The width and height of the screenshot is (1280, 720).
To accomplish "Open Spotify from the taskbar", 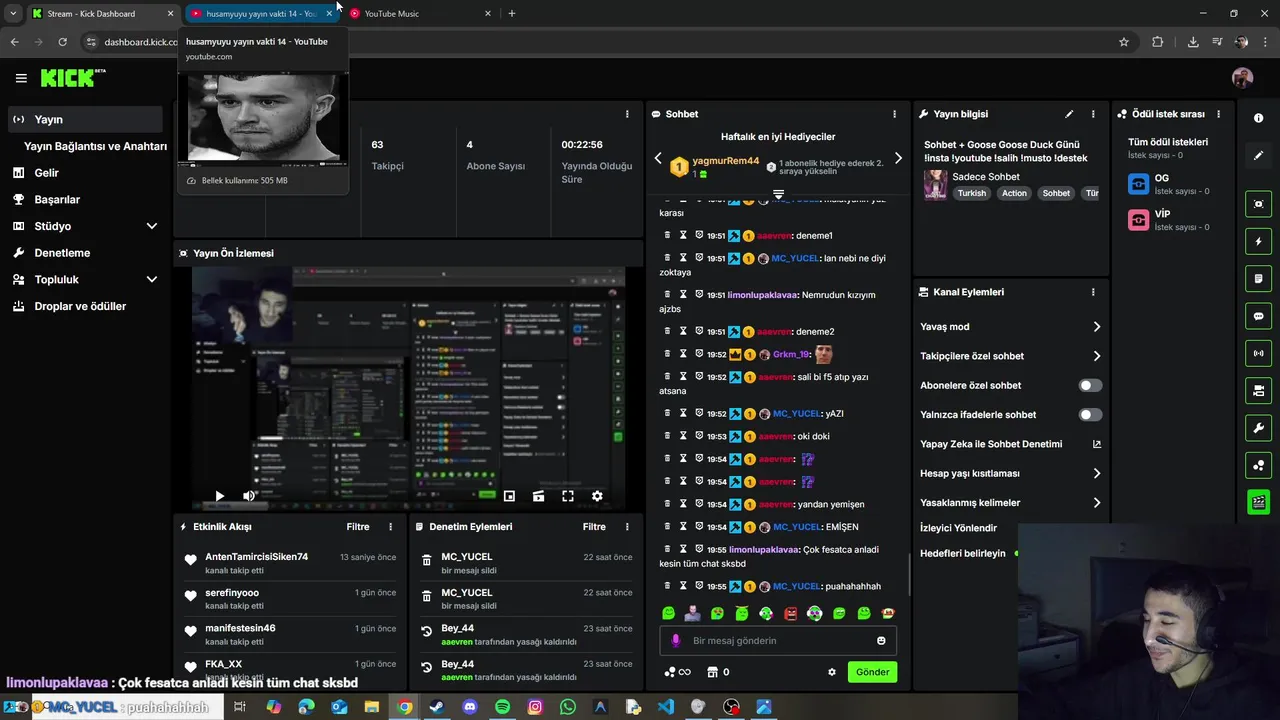I will 502,707.
